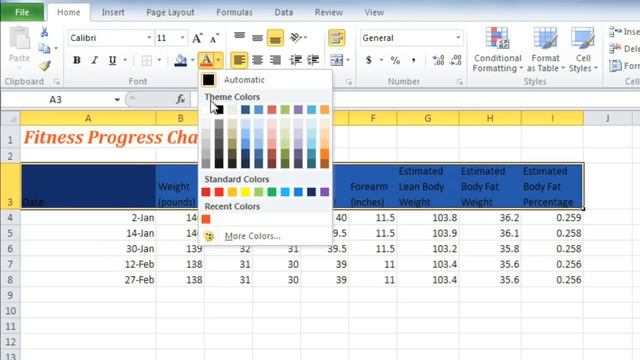Choose Automatic font color

point(265,80)
